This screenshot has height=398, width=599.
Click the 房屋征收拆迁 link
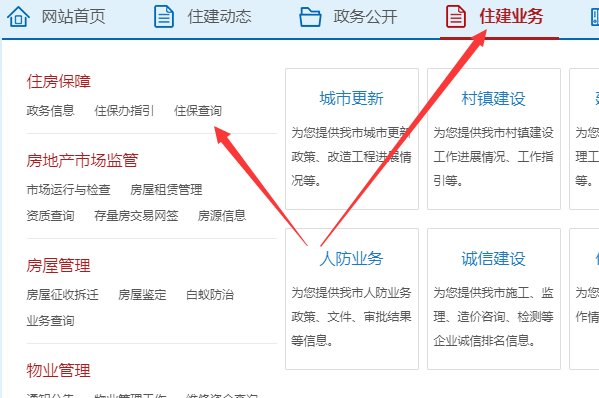click(x=63, y=294)
